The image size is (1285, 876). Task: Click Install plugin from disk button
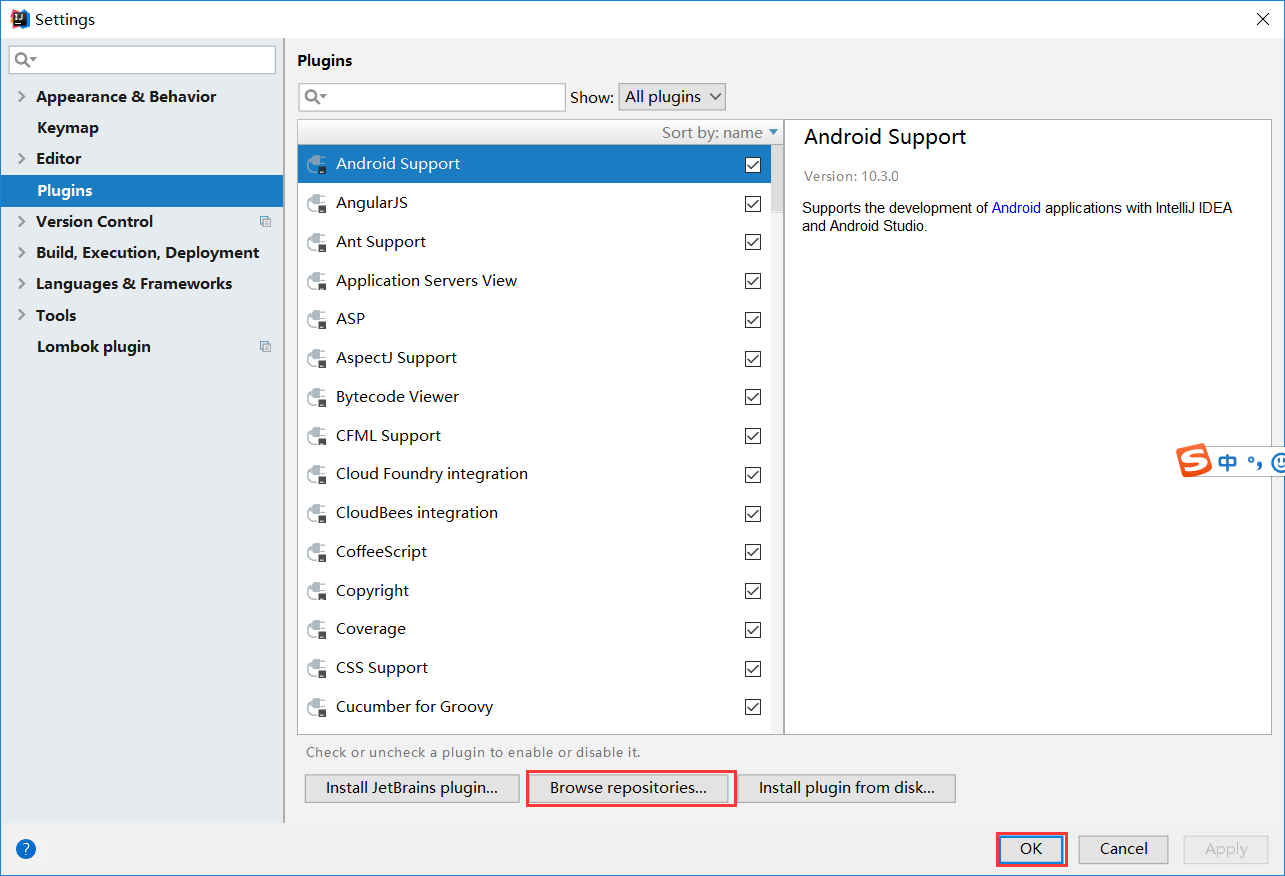pyautogui.click(x=846, y=788)
